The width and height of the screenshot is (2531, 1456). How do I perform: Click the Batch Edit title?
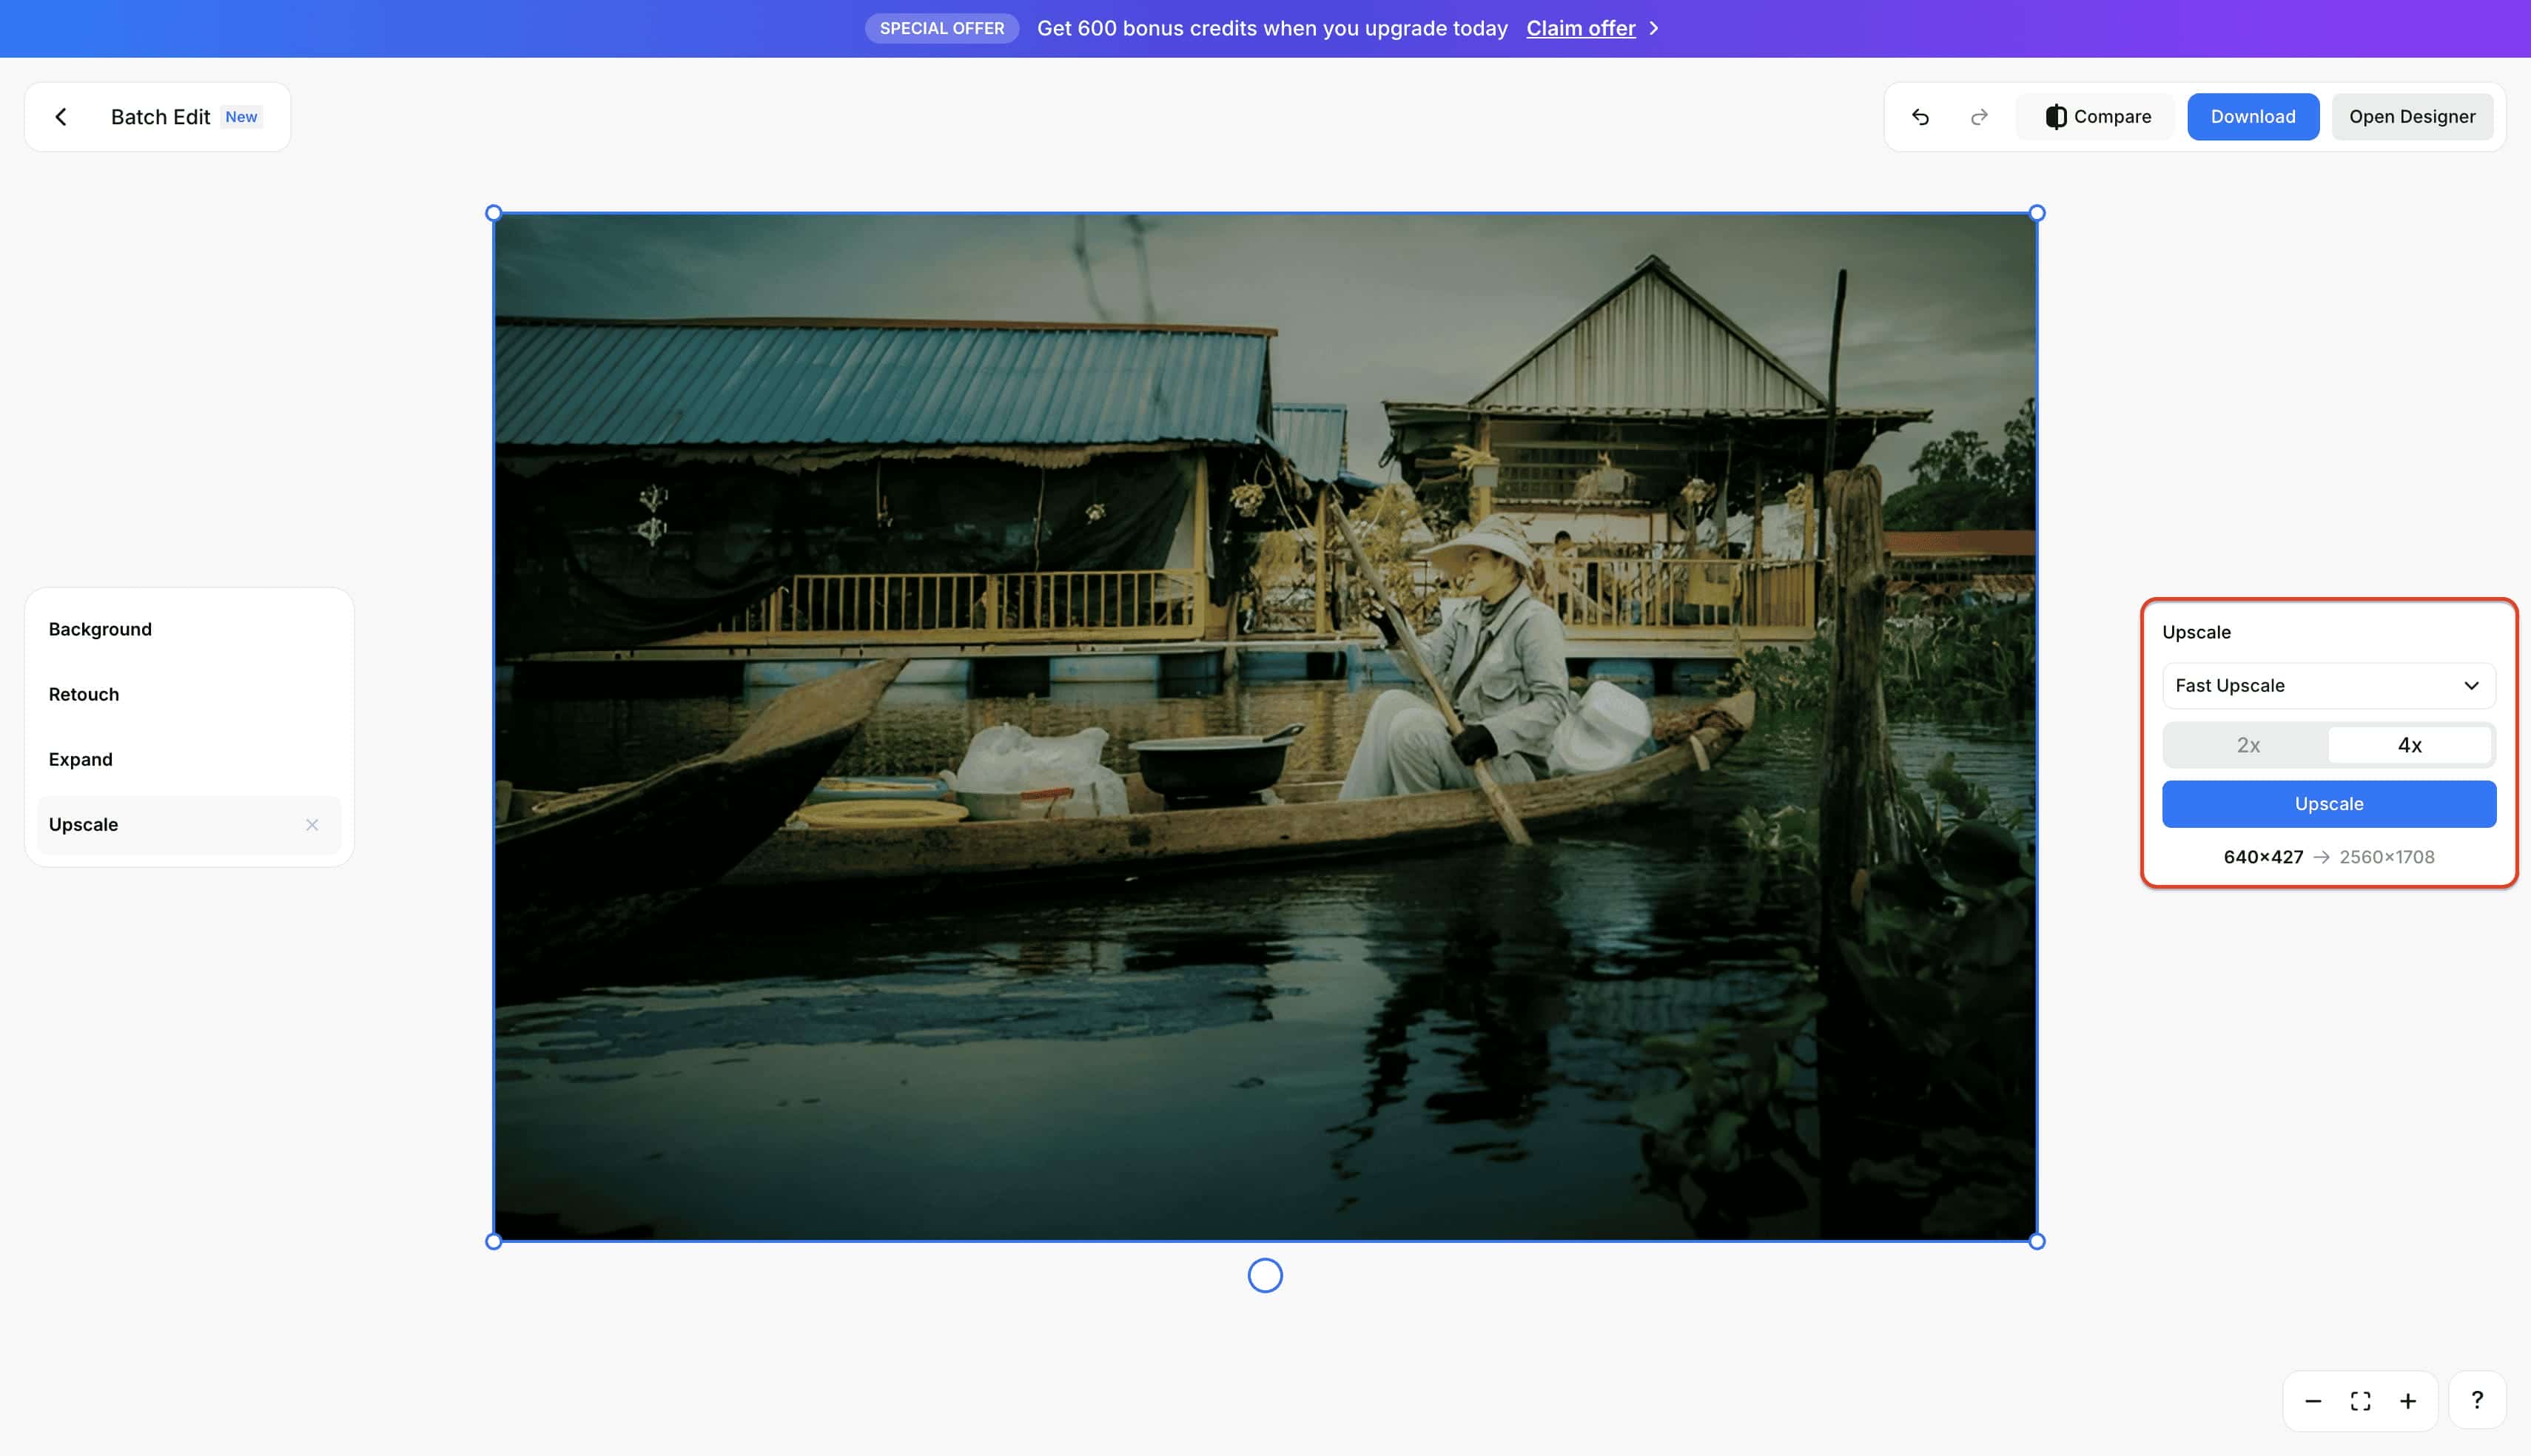[x=160, y=117]
